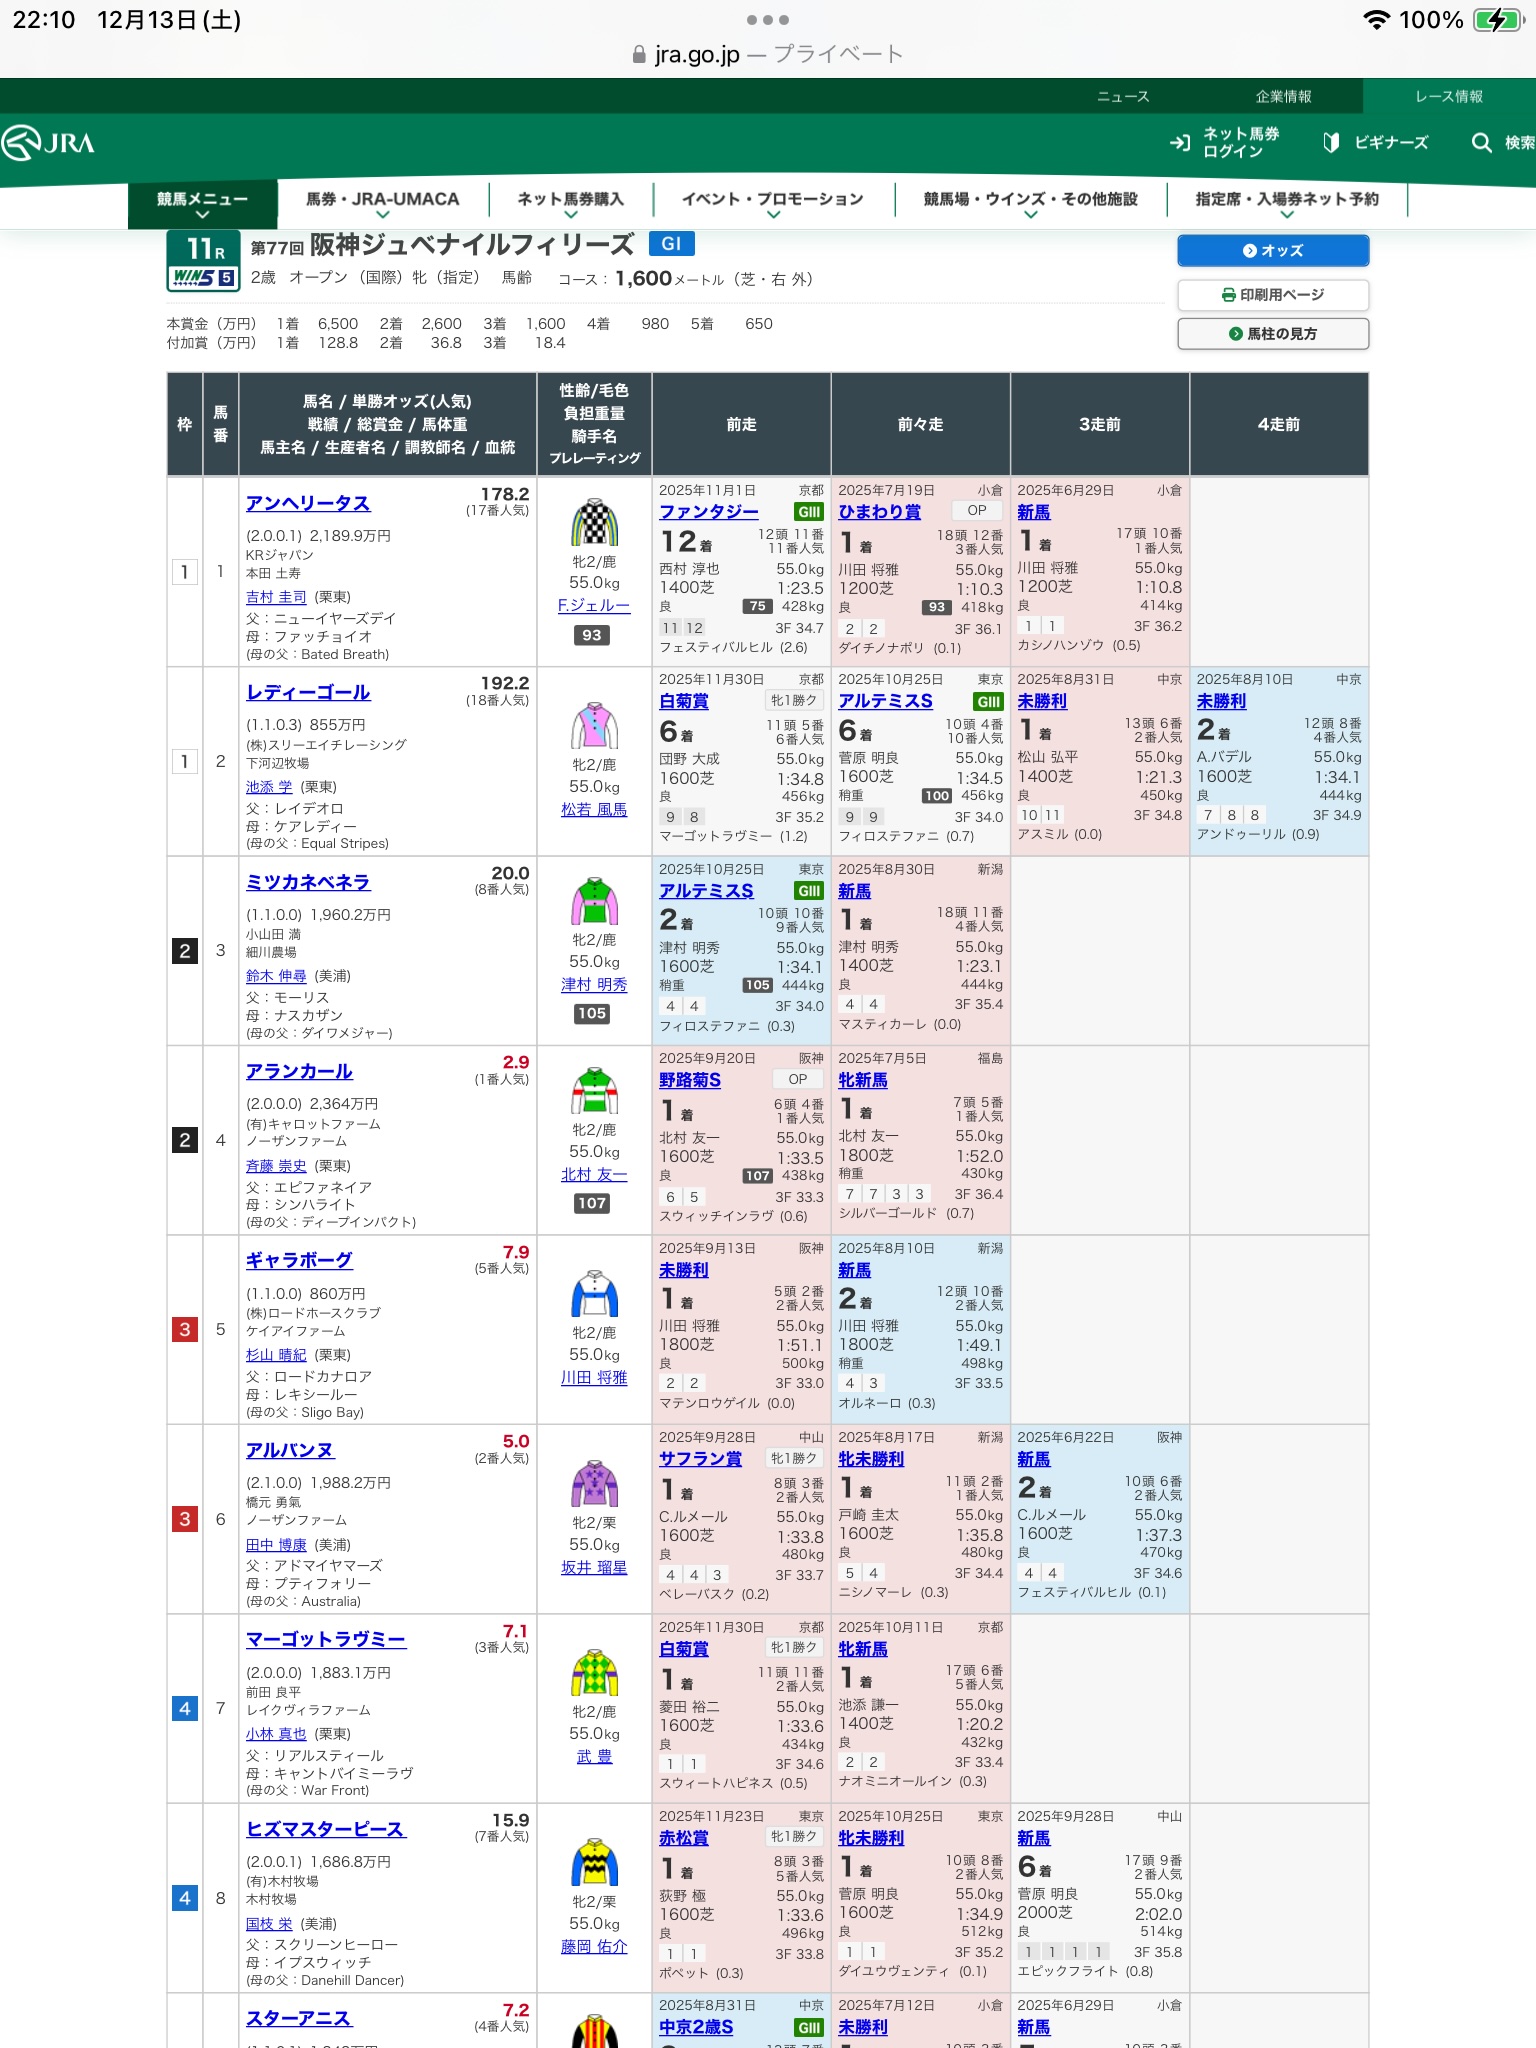This screenshot has height=2048, width=1536.
Task: Open horse レディーゴール page
Action: [308, 693]
